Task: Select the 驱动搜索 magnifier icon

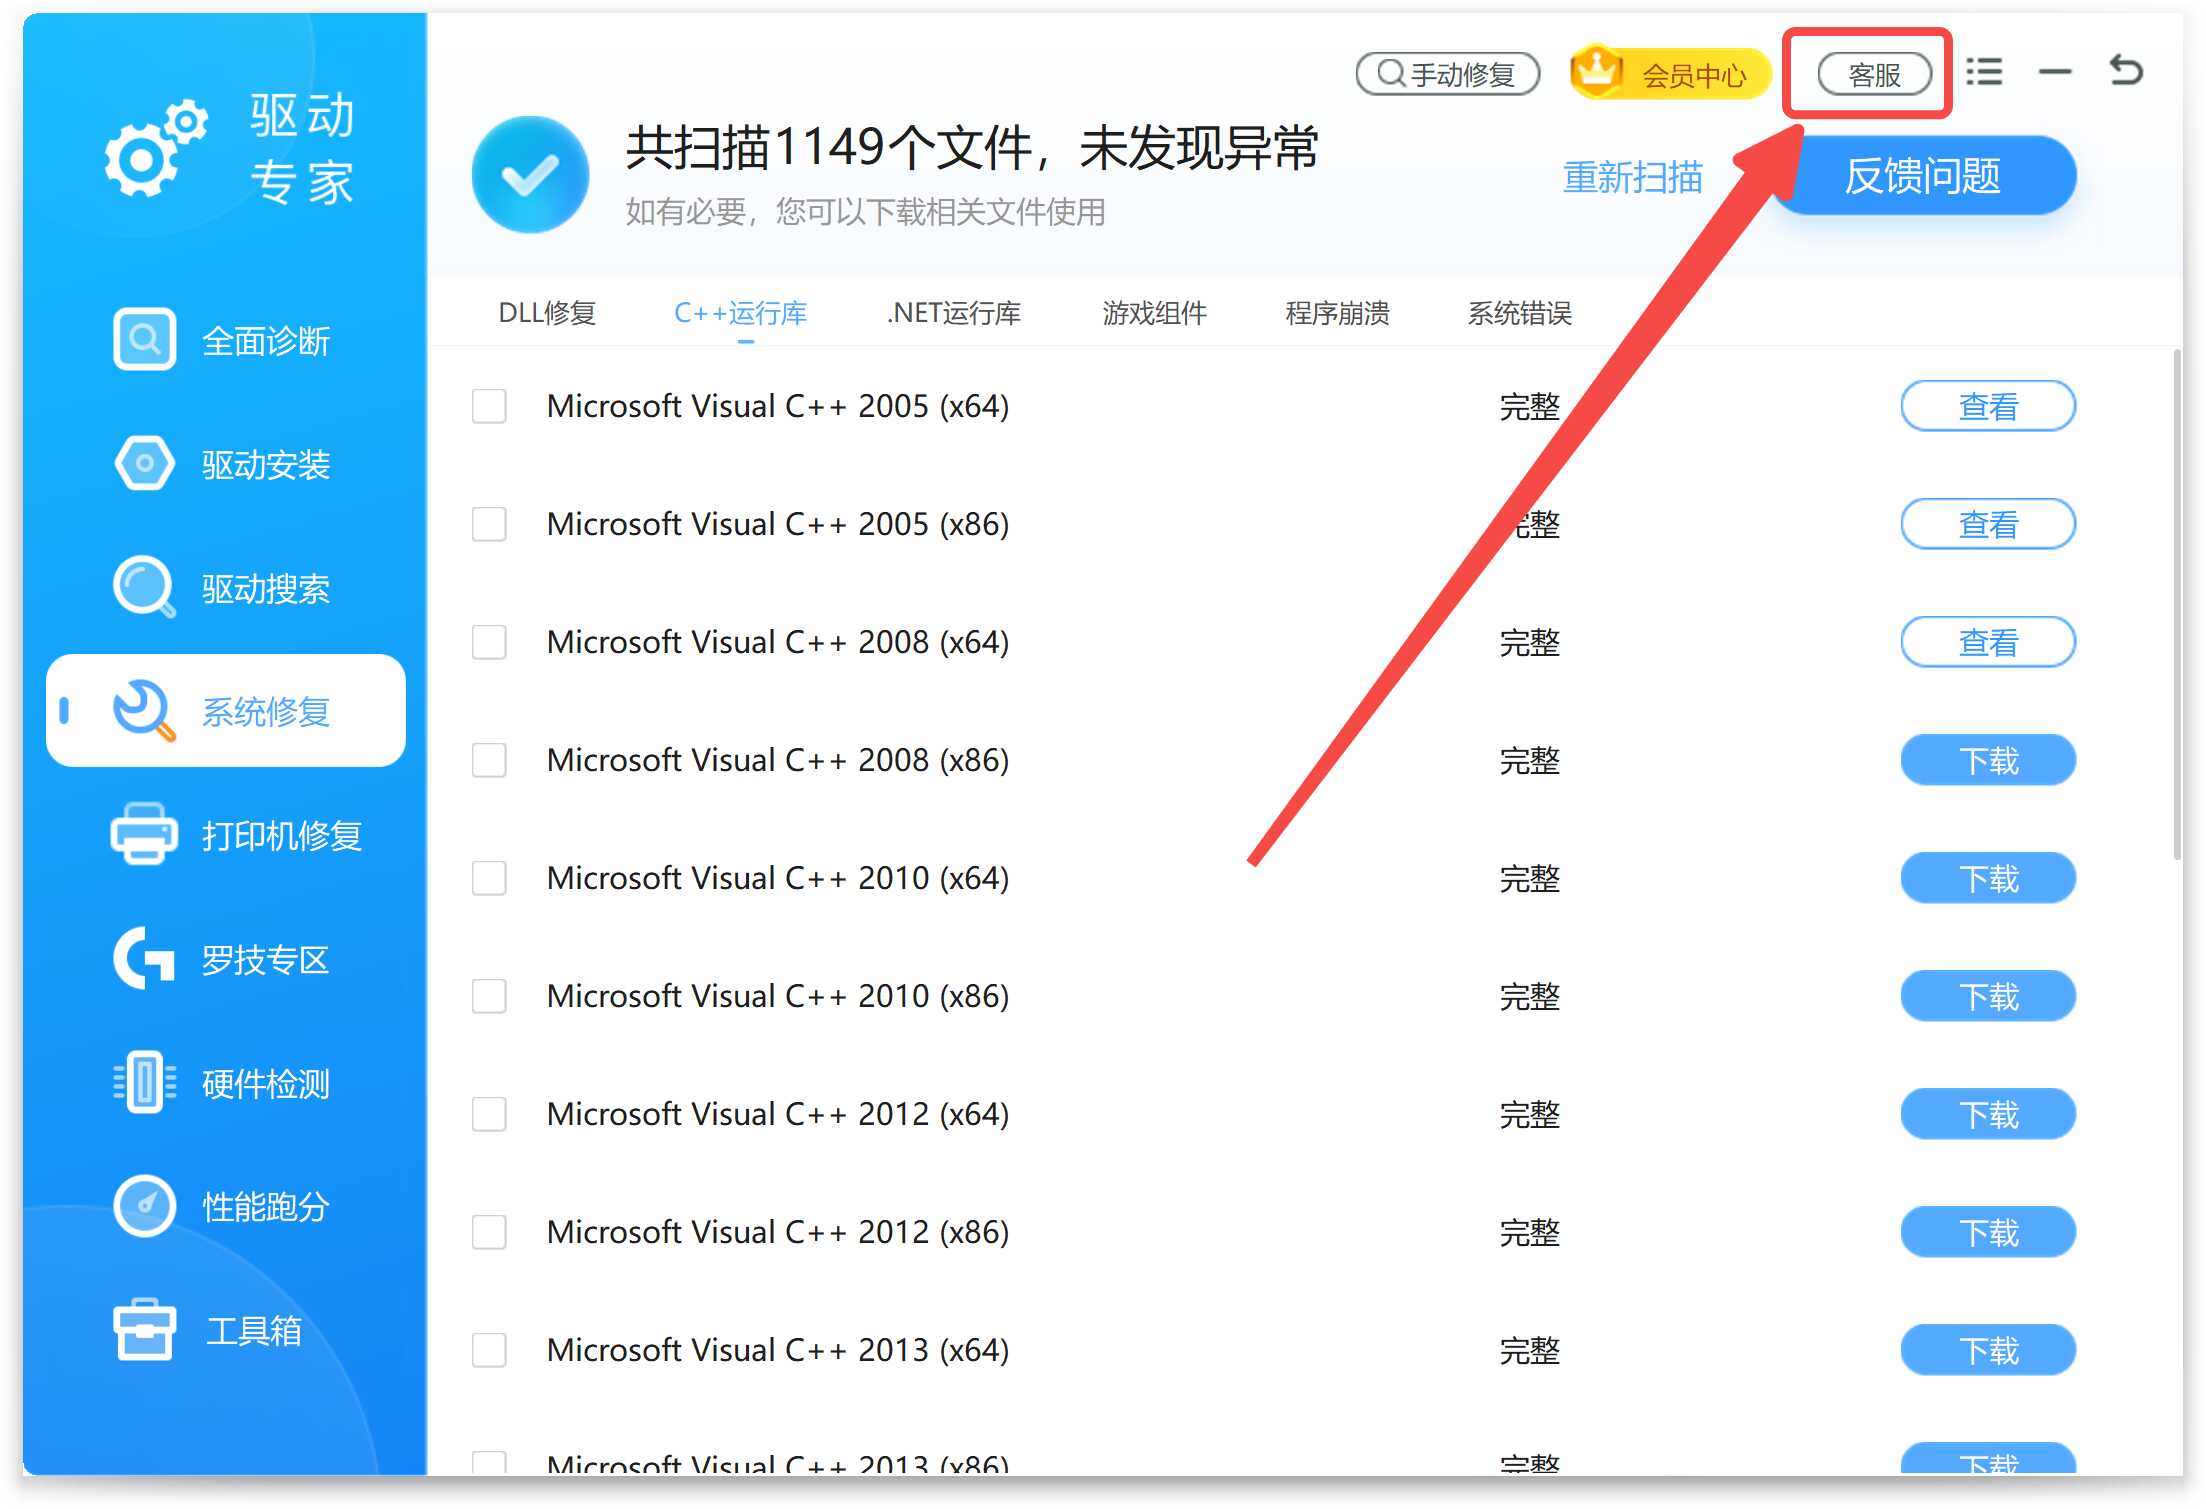Action: (144, 587)
